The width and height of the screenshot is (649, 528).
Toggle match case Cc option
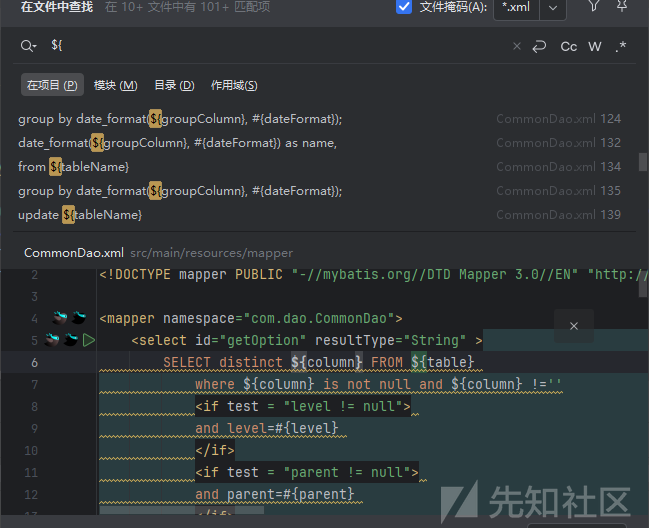pos(568,47)
